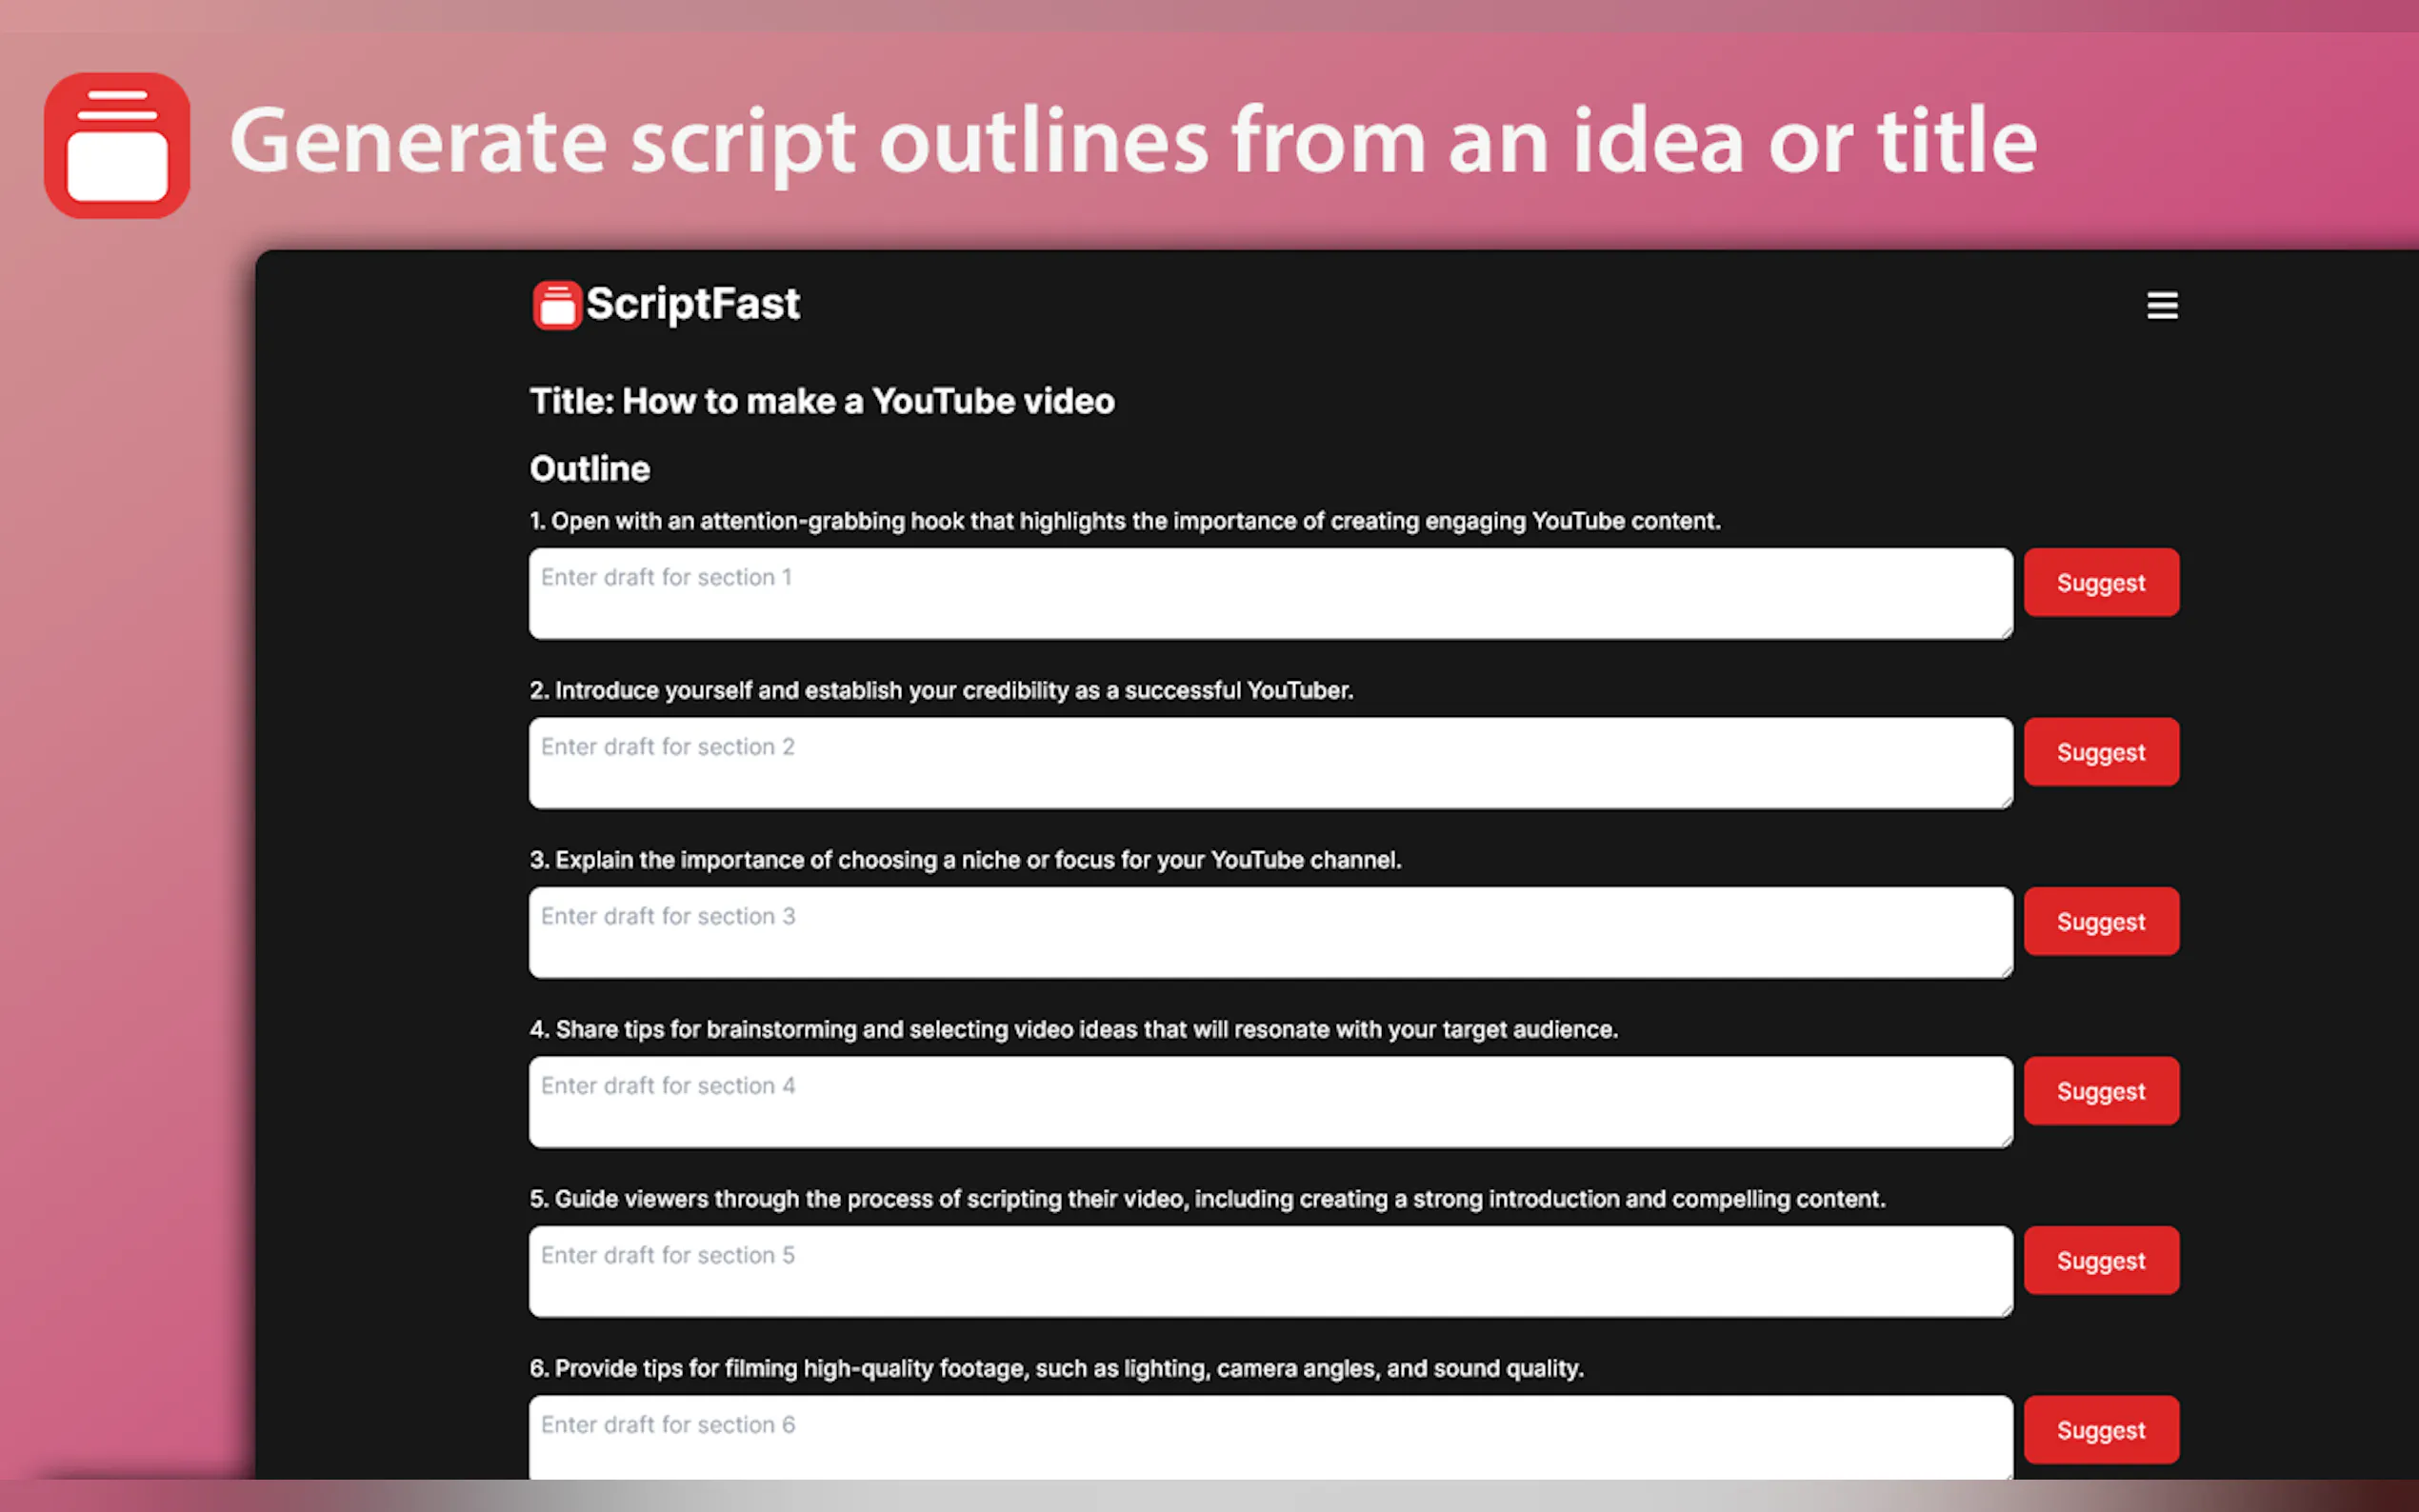Click the ScriptFast brand name text
The image size is (2419, 1512).
(x=692, y=304)
